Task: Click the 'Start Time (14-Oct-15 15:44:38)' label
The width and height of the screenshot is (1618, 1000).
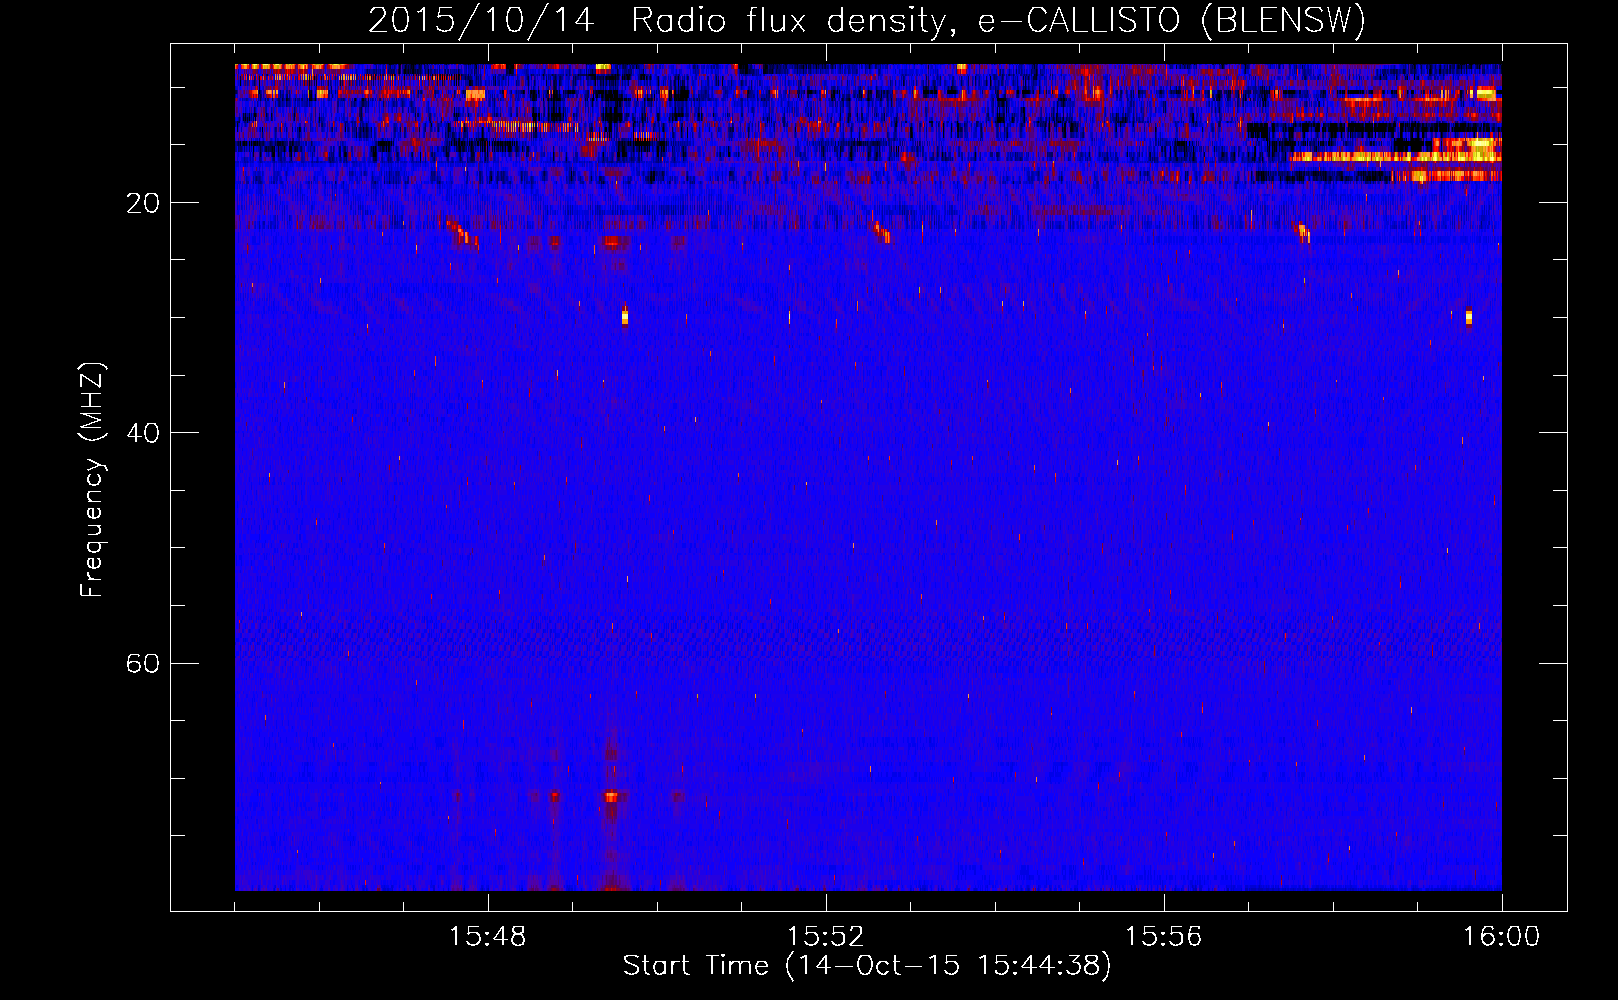Action: pos(867,966)
